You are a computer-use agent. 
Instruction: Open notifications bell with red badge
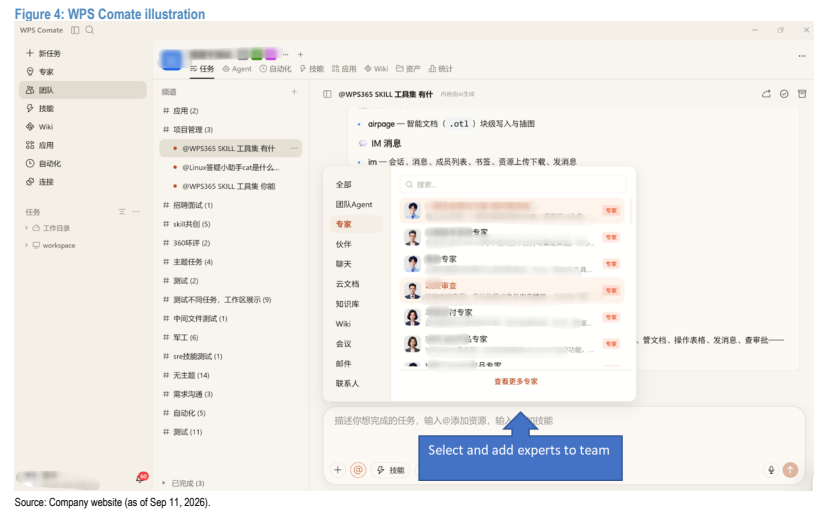pyautogui.click(x=141, y=478)
